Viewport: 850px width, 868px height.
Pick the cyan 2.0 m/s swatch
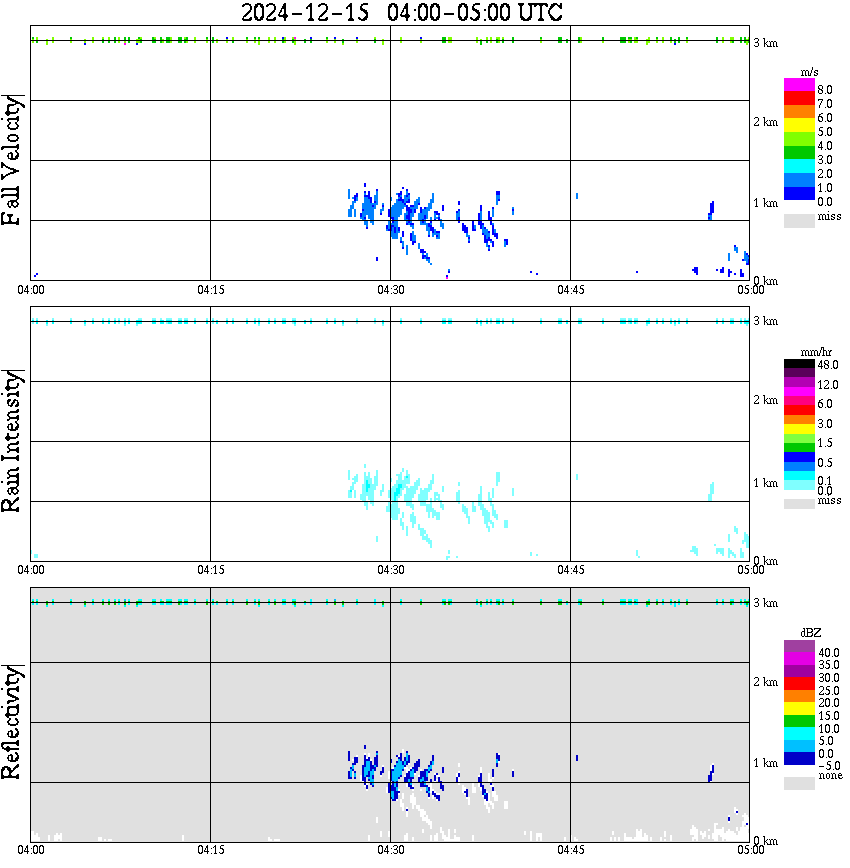tap(799, 167)
